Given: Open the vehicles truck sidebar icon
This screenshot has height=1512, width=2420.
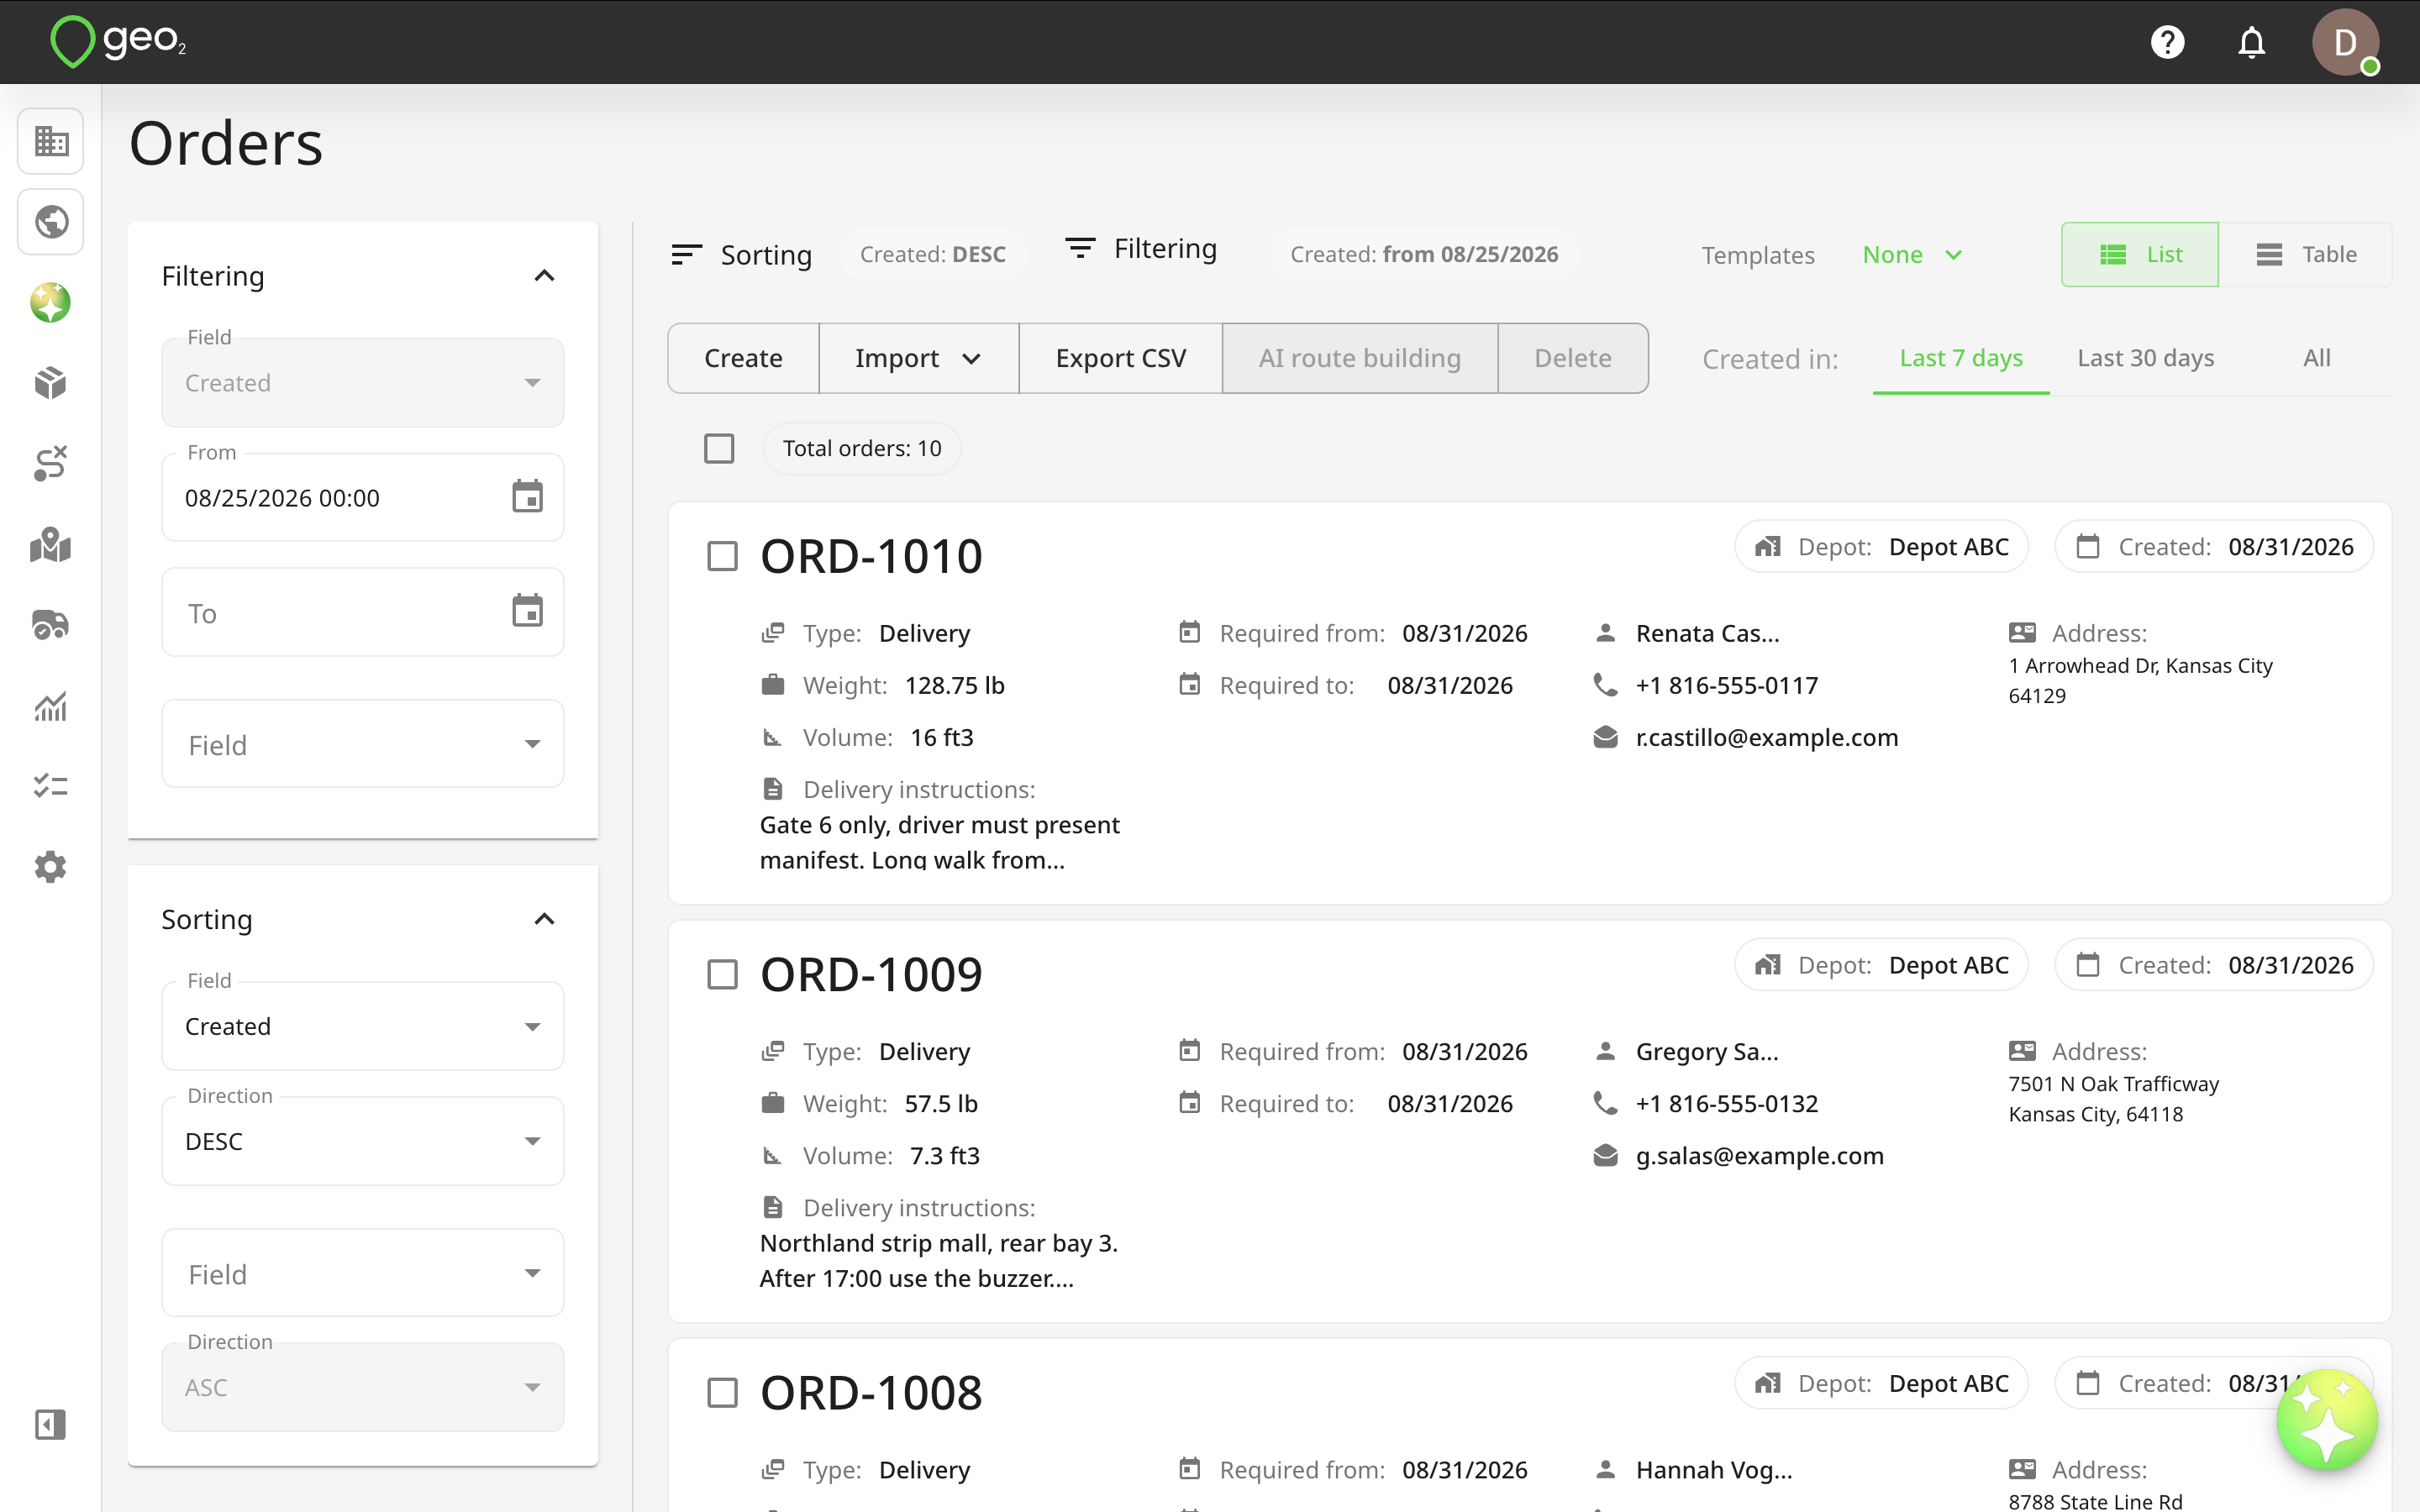Looking at the screenshot, I should (x=51, y=625).
